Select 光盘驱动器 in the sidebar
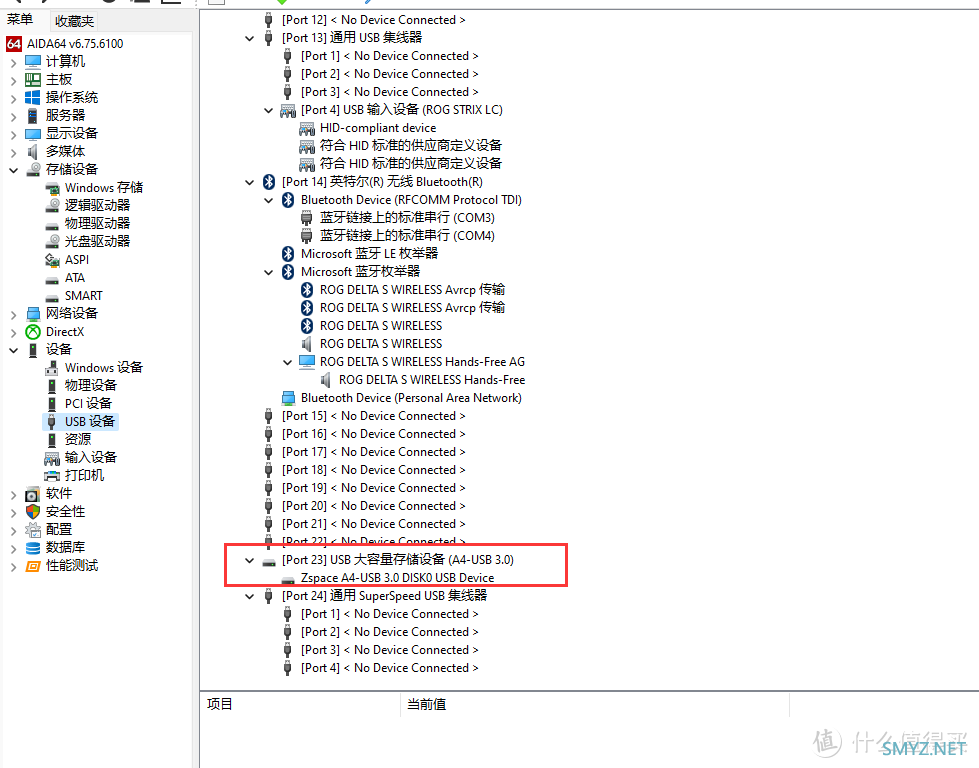 [97, 242]
